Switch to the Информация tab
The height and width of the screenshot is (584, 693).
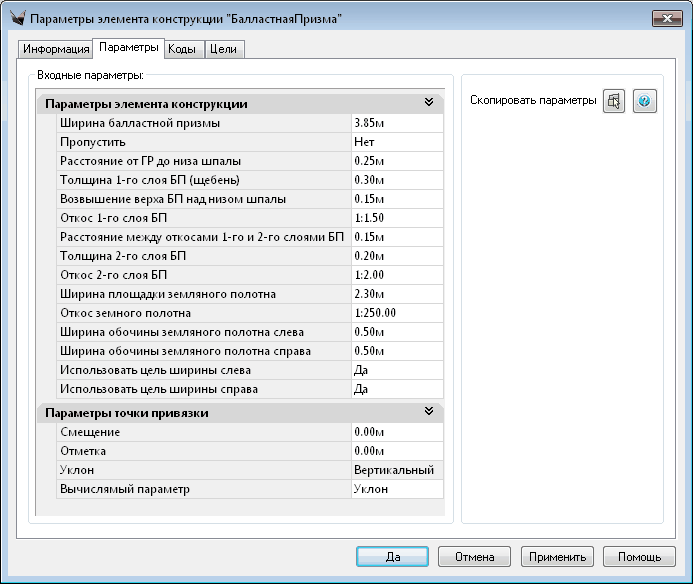55,49
